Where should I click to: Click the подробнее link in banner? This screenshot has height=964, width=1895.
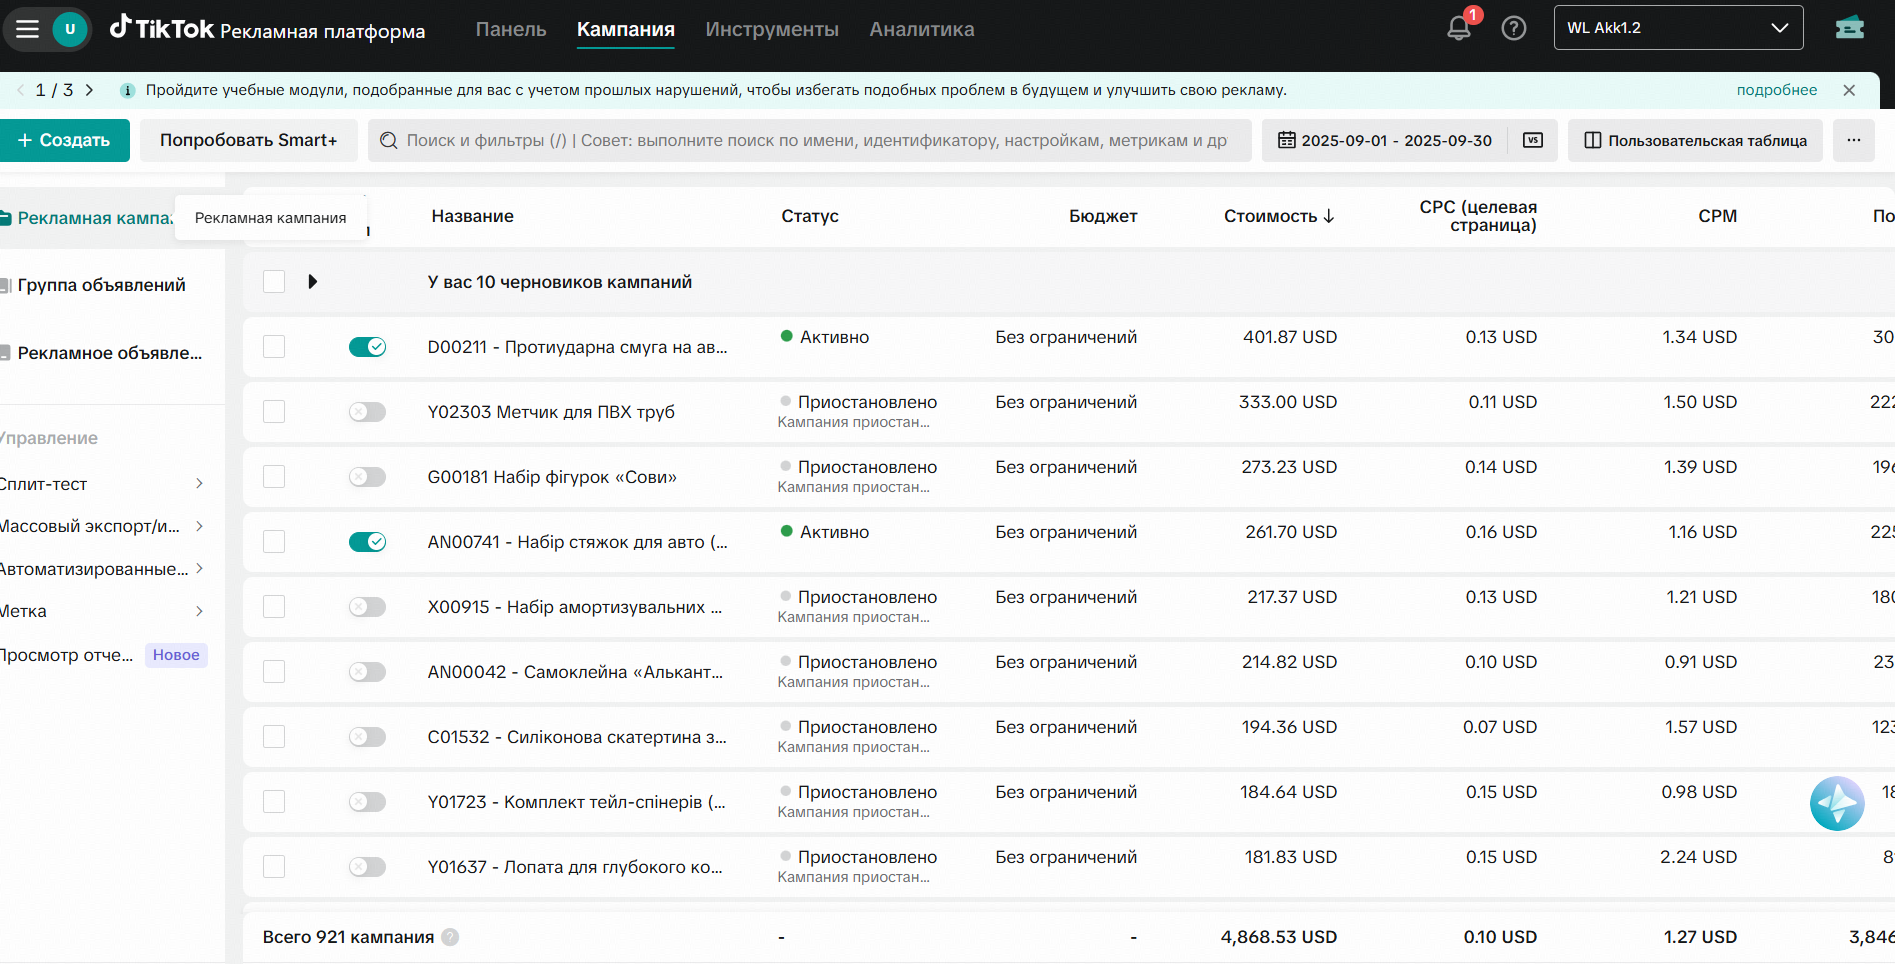pos(1776,90)
